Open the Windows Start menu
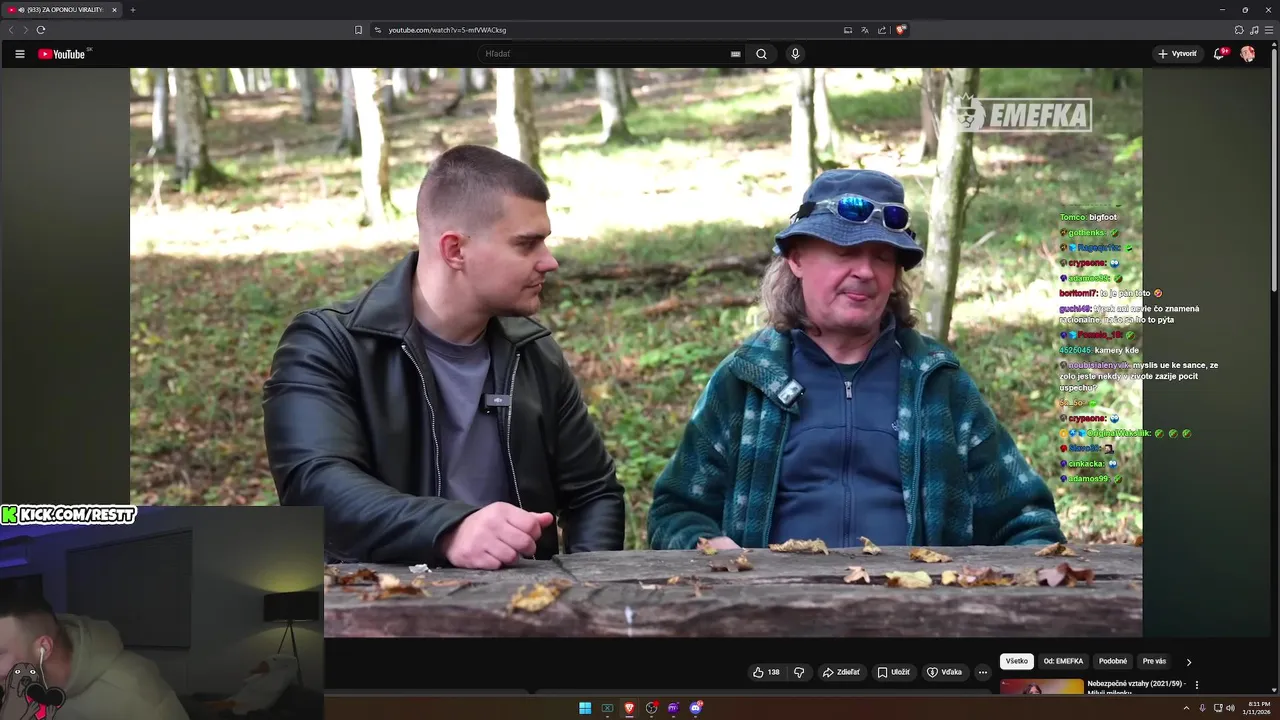Viewport: 1280px width, 720px height. tap(585, 708)
